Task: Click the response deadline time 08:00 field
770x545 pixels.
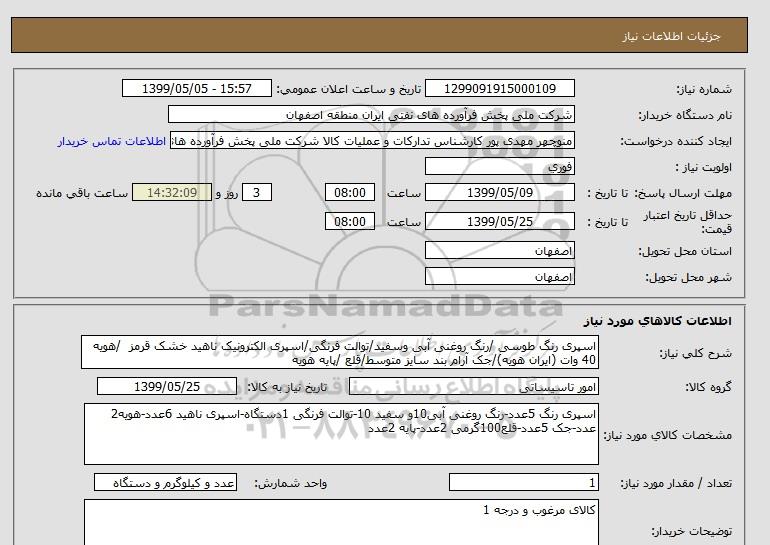Action: point(350,192)
